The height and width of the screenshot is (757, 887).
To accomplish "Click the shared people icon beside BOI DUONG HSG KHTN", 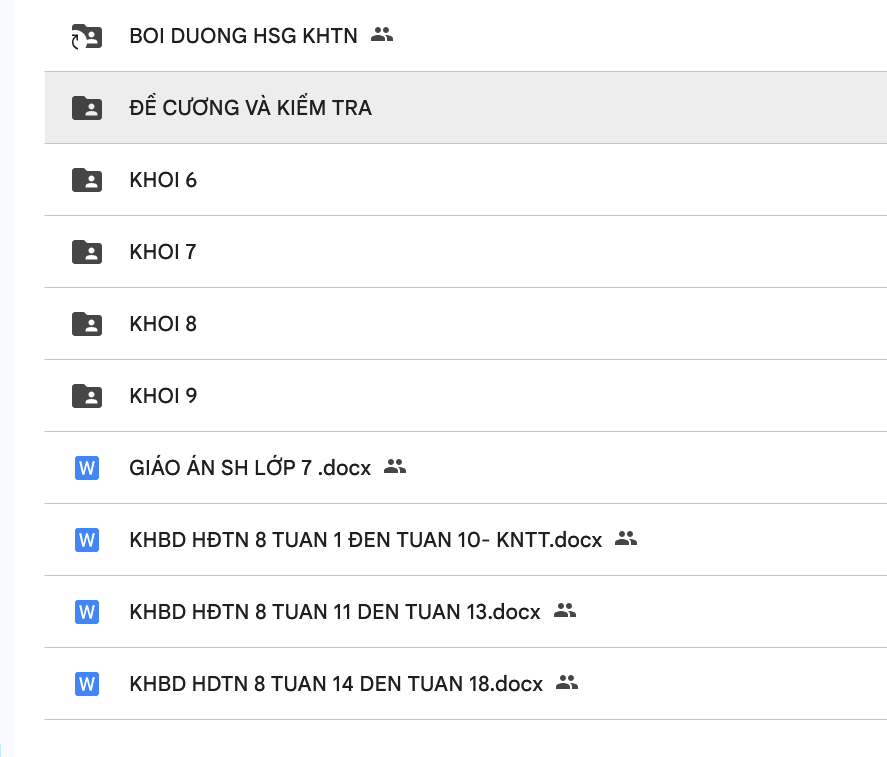I will pyautogui.click(x=381, y=35).
